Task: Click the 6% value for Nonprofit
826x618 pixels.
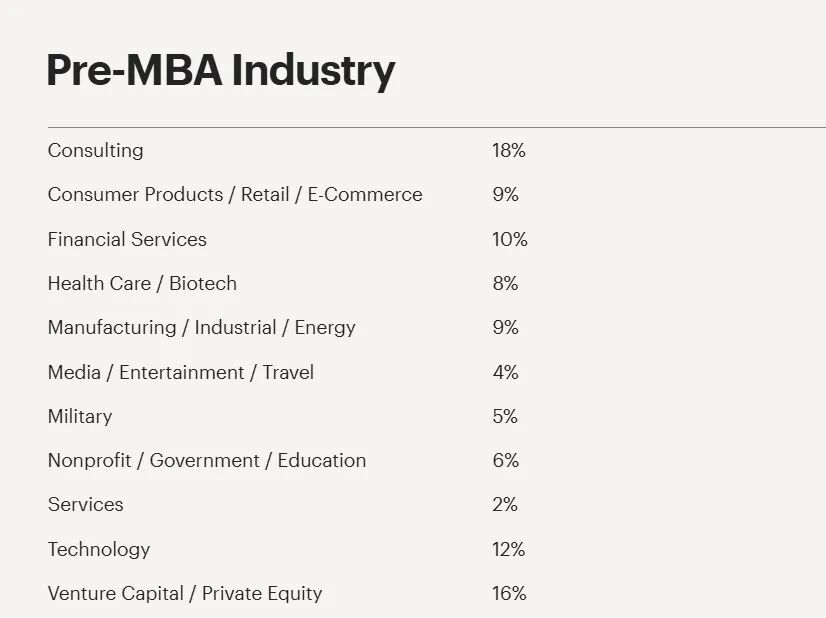Action: 506,460
